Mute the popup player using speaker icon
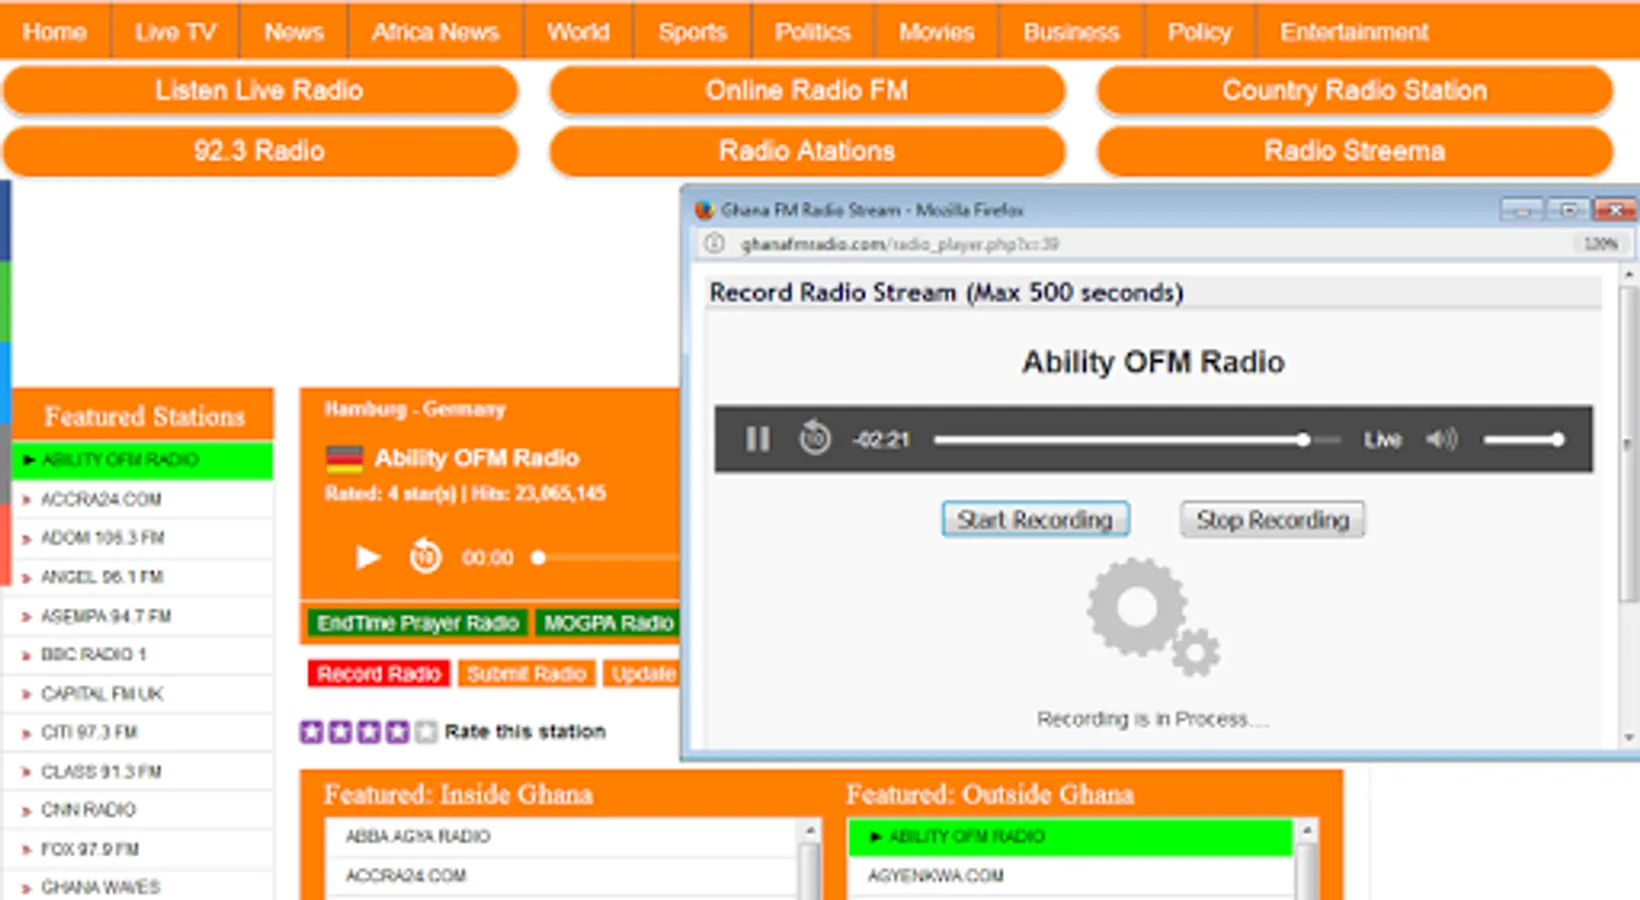 [x=1441, y=439]
